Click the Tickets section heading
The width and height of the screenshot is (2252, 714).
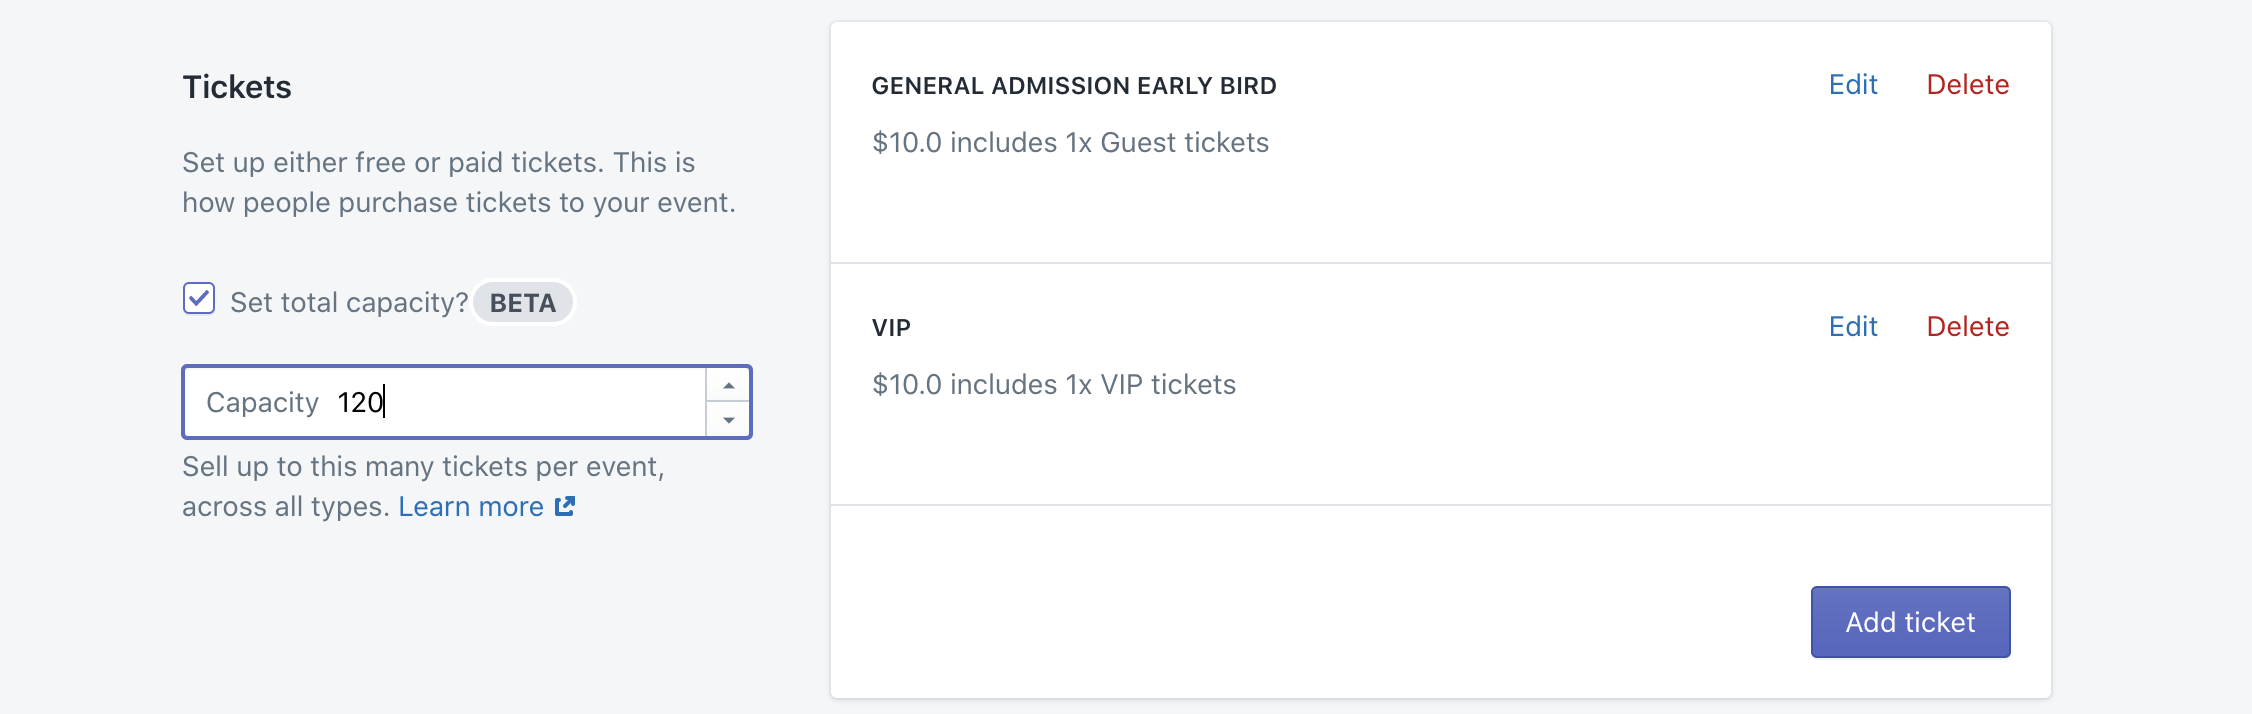tap(237, 87)
